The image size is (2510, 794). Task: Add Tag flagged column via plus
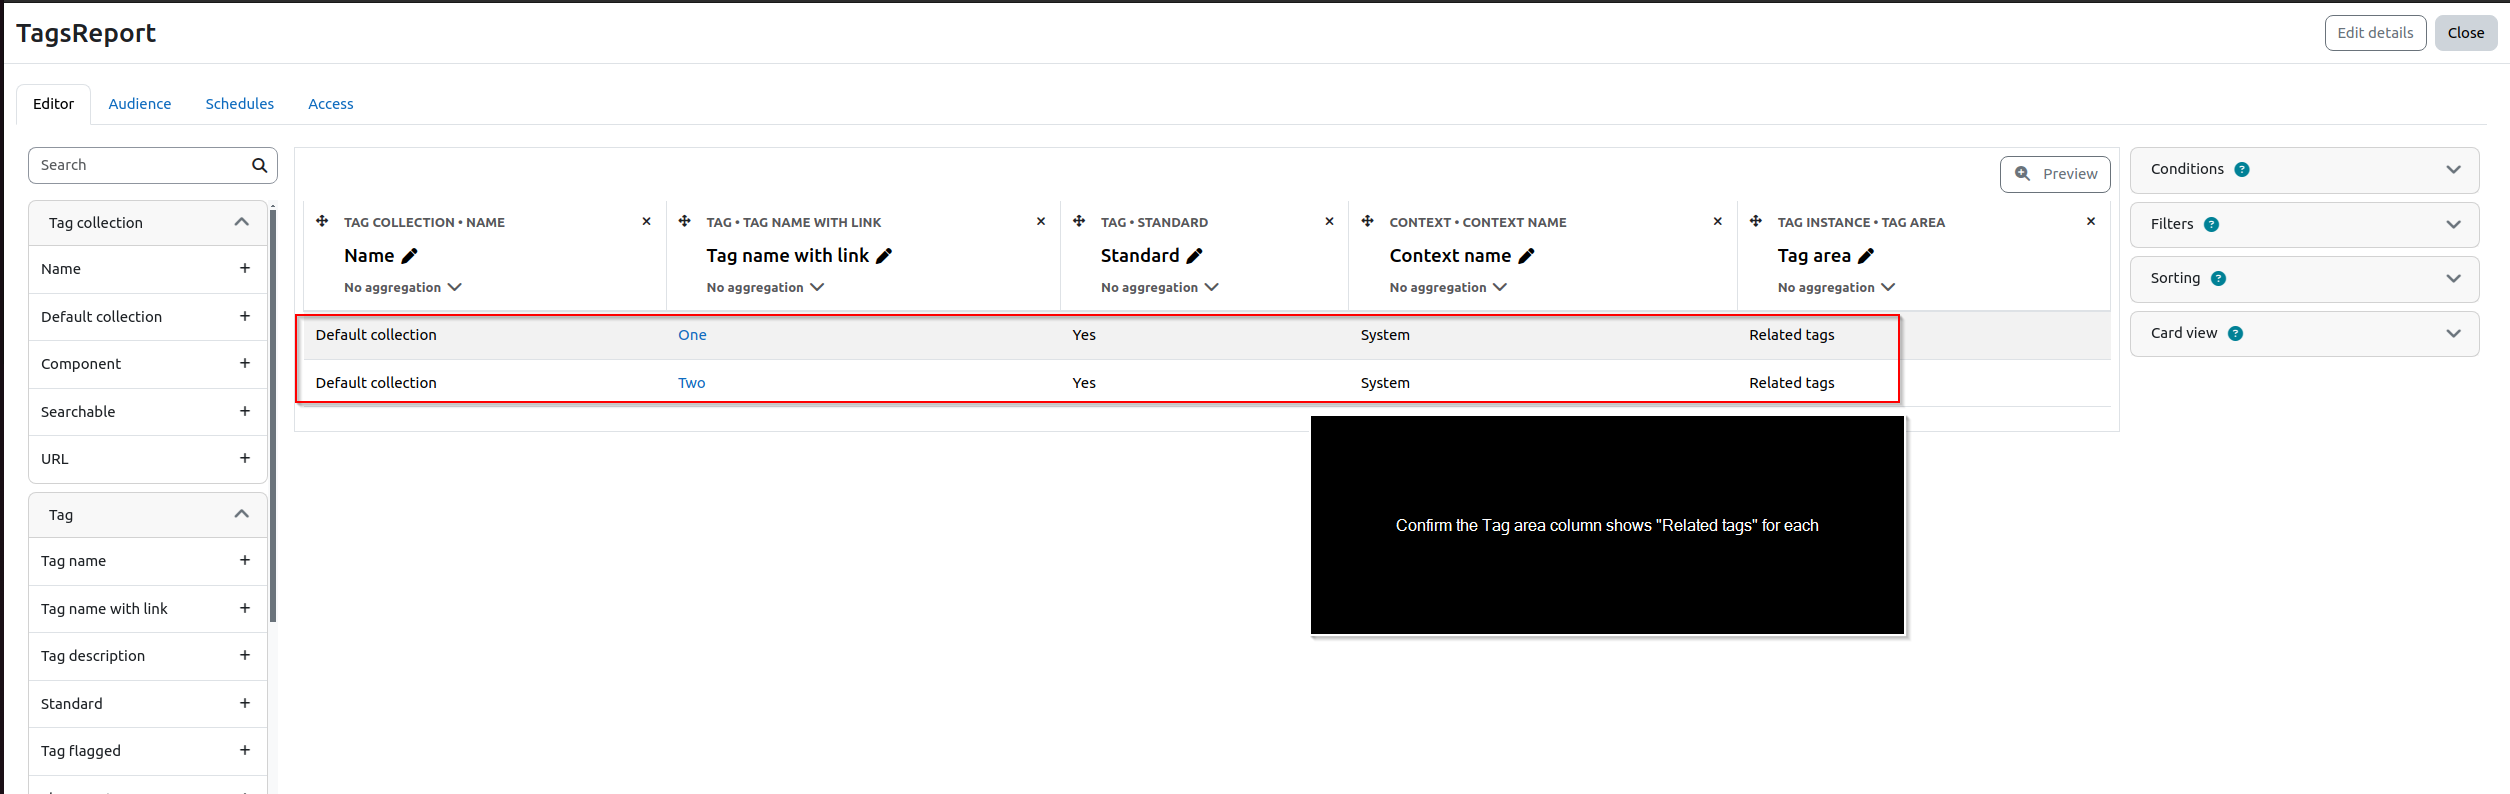point(244,750)
